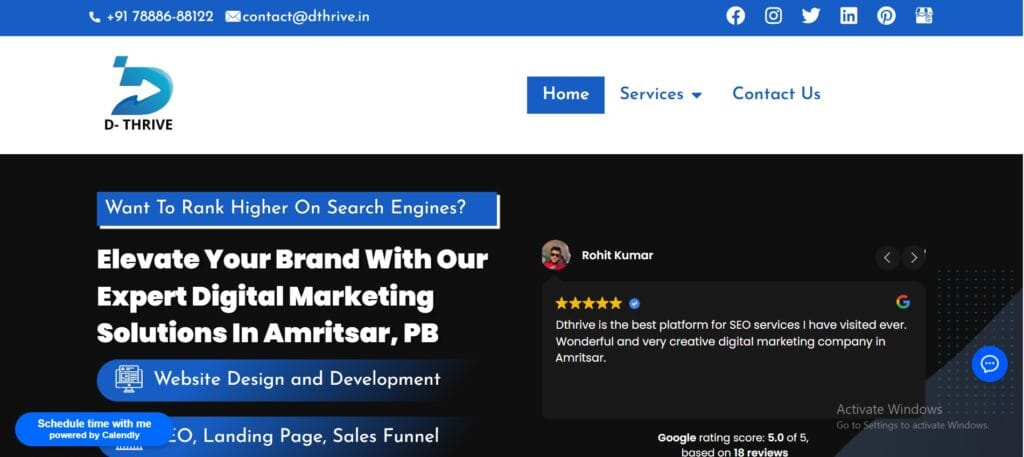Screen dimensions: 1024x457
Task: Click the Google logo in review card
Action: tap(903, 302)
